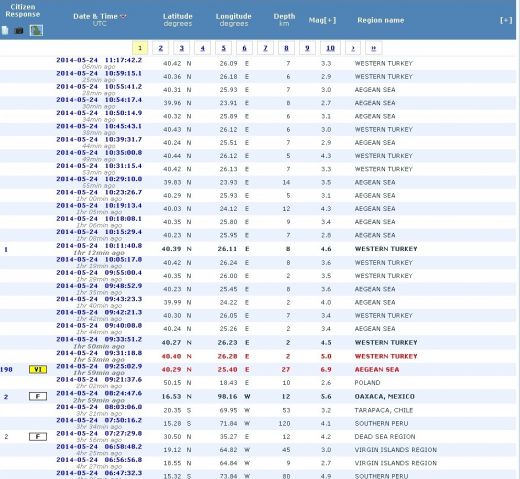Click the DEAD SEA REGION name
The height and width of the screenshot is (479, 520).
pos(385,437)
